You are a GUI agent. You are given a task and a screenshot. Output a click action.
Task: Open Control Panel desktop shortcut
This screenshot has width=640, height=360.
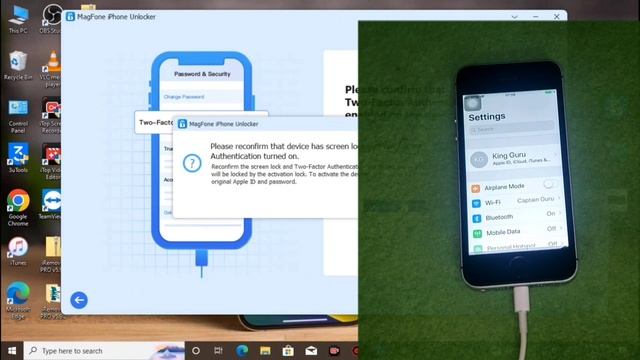[x=18, y=116]
